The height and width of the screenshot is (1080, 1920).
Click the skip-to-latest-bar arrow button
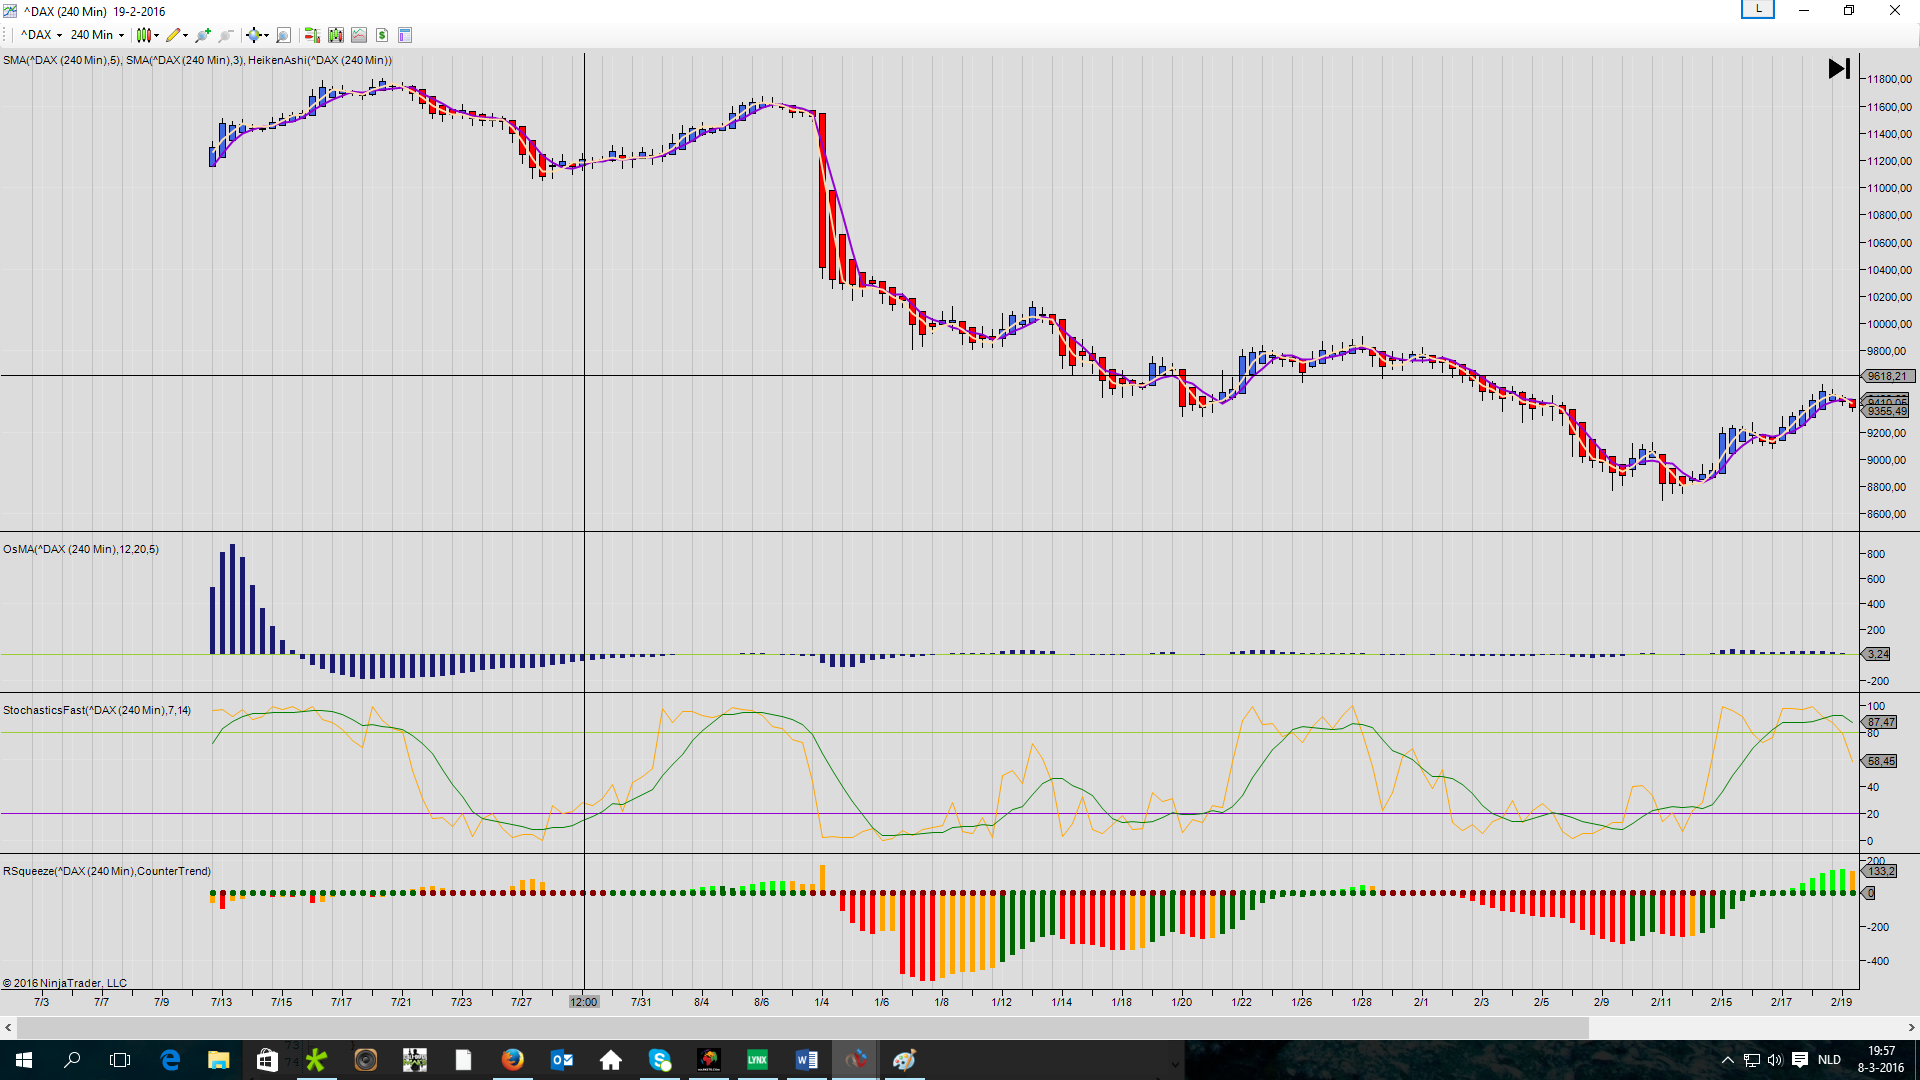point(1839,69)
